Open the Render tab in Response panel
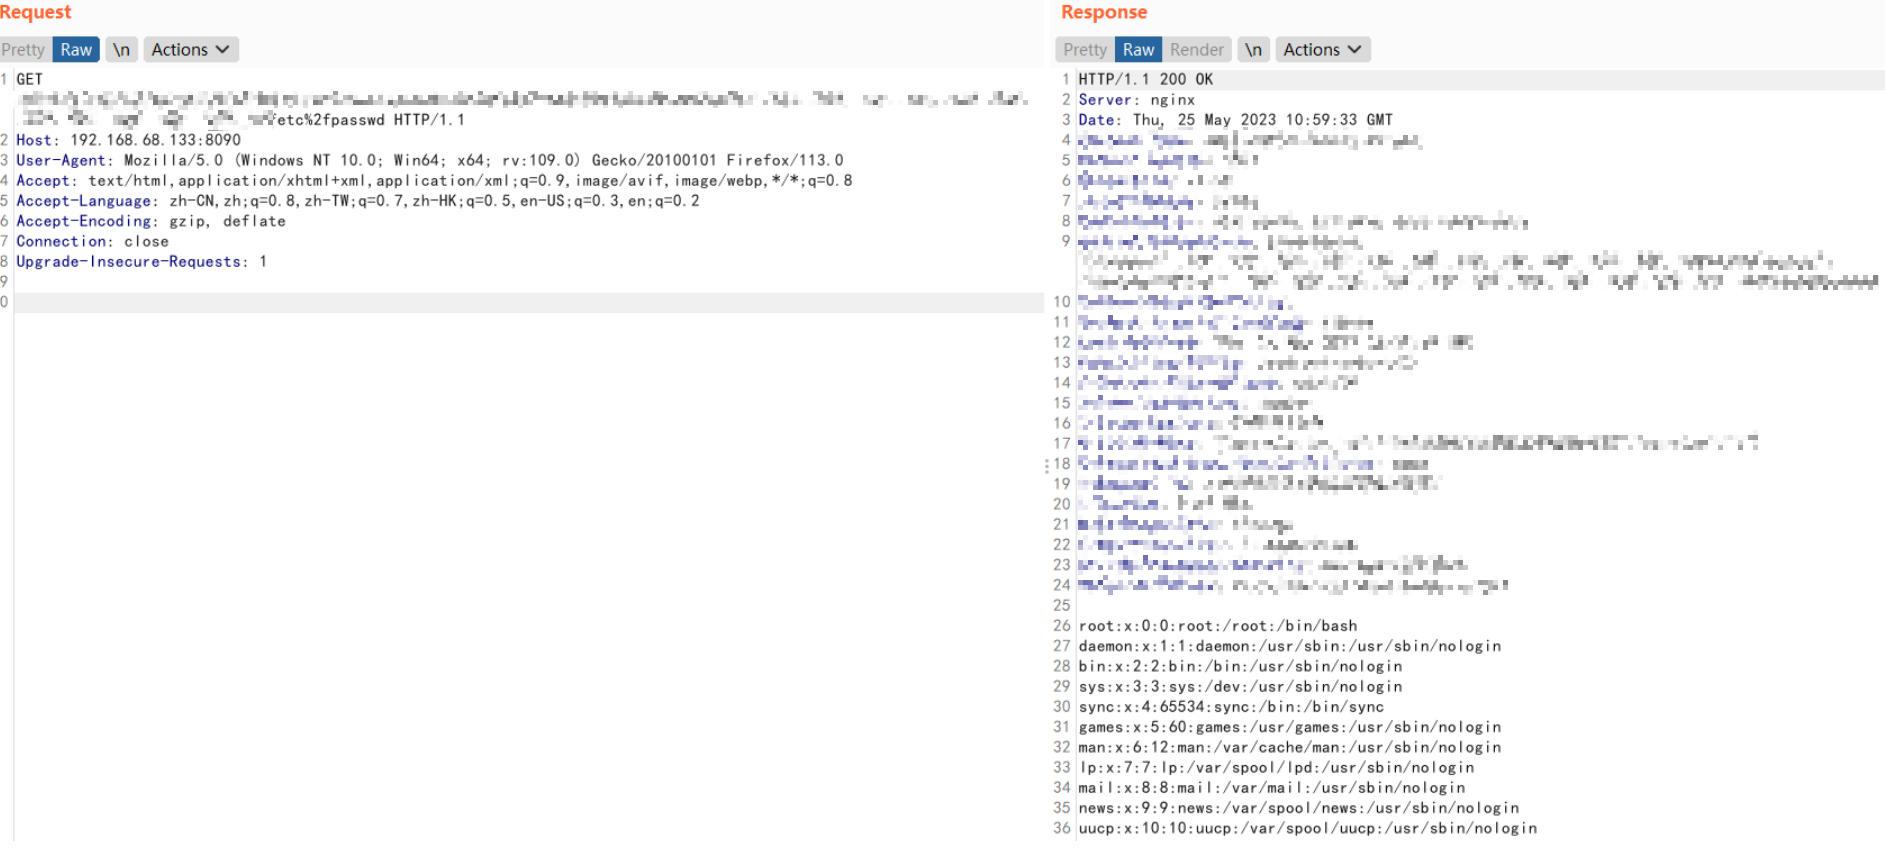The image size is (1885, 856). (x=1197, y=50)
